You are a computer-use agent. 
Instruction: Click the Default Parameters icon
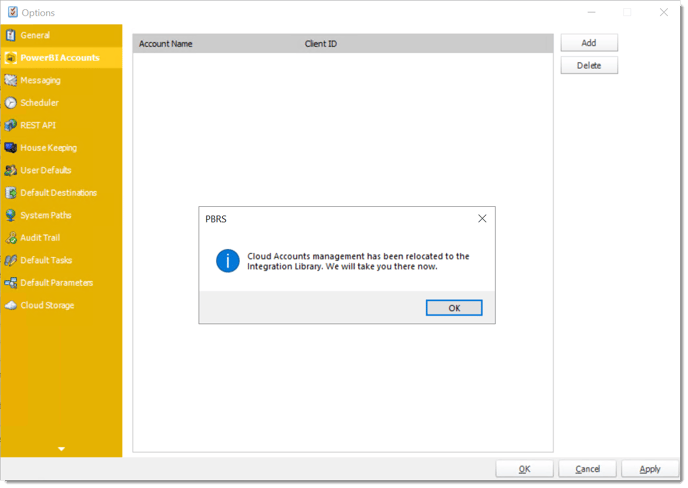[x=11, y=283]
